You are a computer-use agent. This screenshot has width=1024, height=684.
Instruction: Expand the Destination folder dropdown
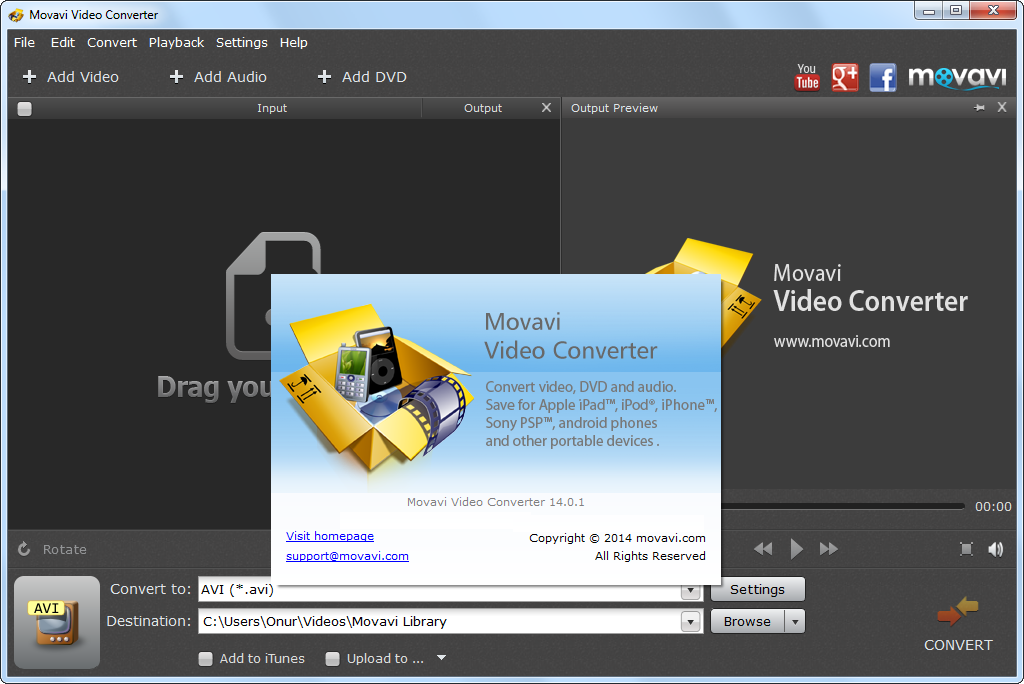click(x=690, y=622)
